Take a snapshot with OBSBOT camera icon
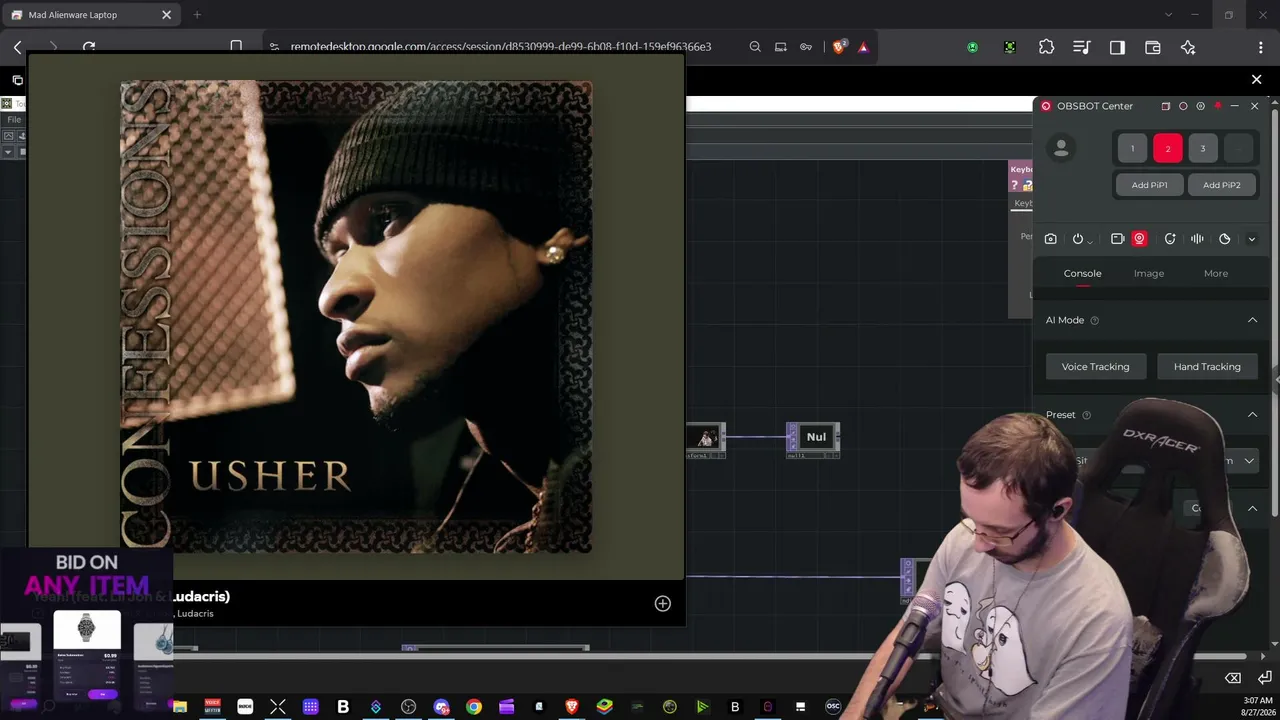Viewport: 1280px width, 720px height. 1050,239
